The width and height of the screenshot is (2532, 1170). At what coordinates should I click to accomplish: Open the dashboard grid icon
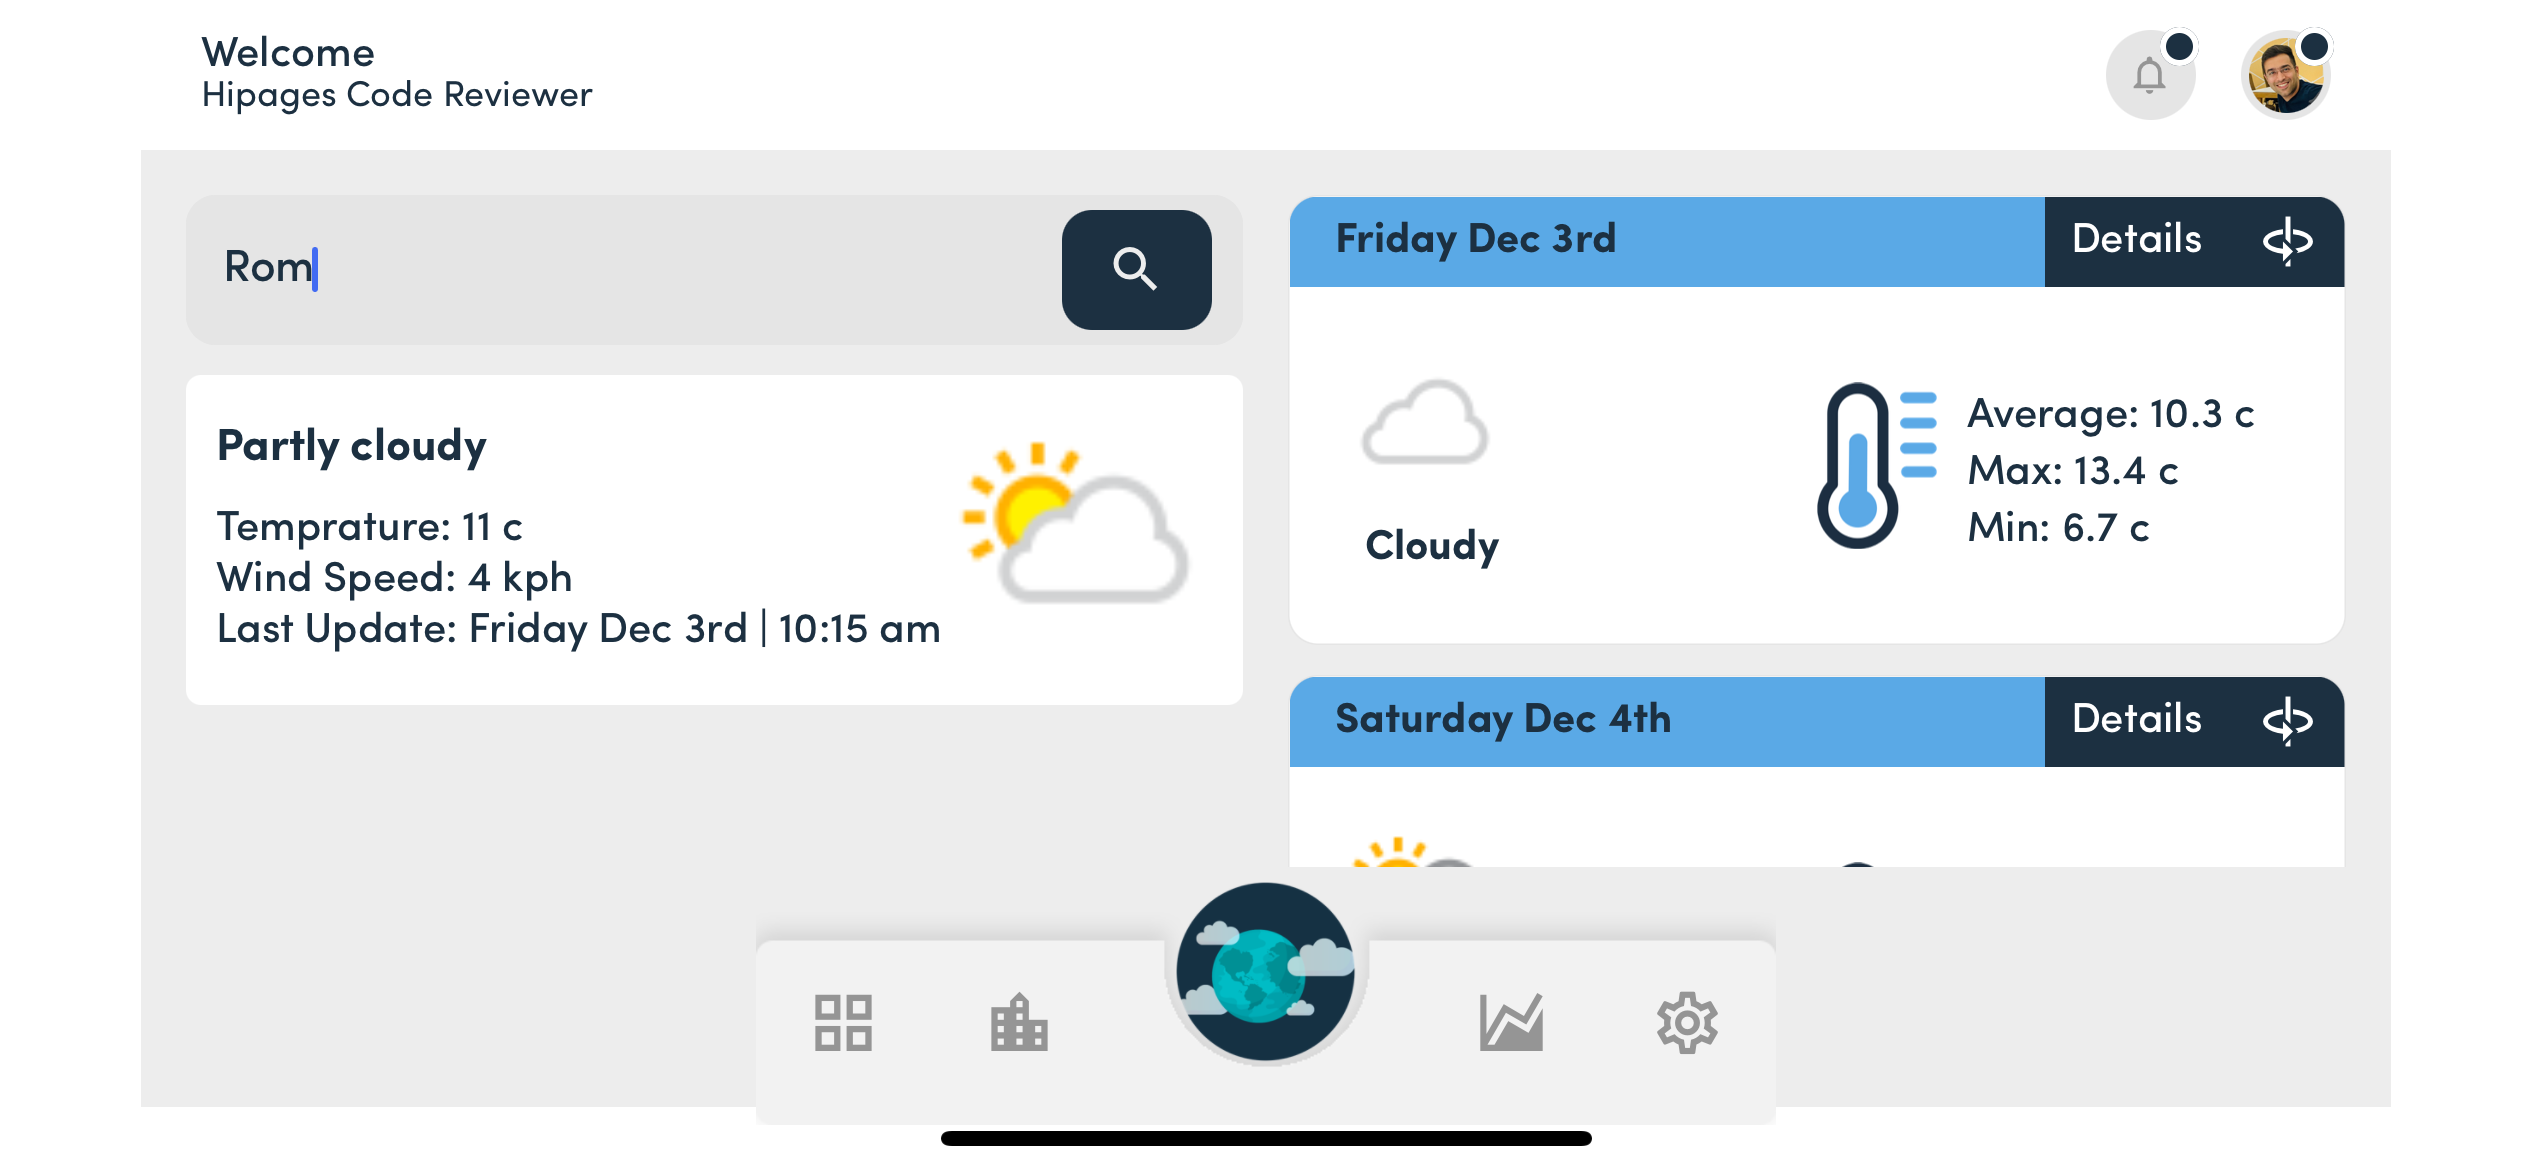[x=843, y=1024]
